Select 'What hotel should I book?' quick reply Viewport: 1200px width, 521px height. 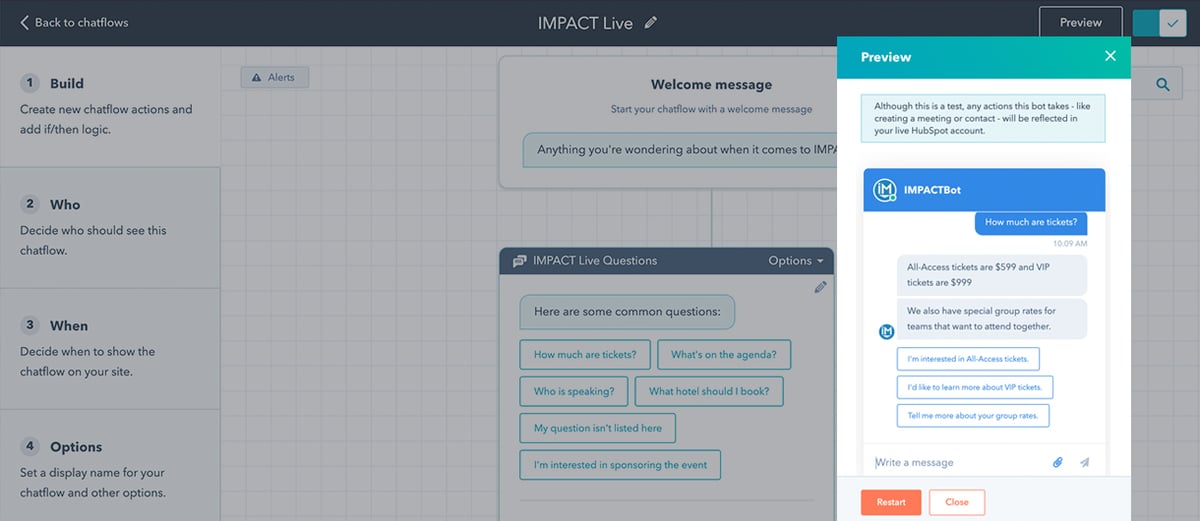point(709,391)
